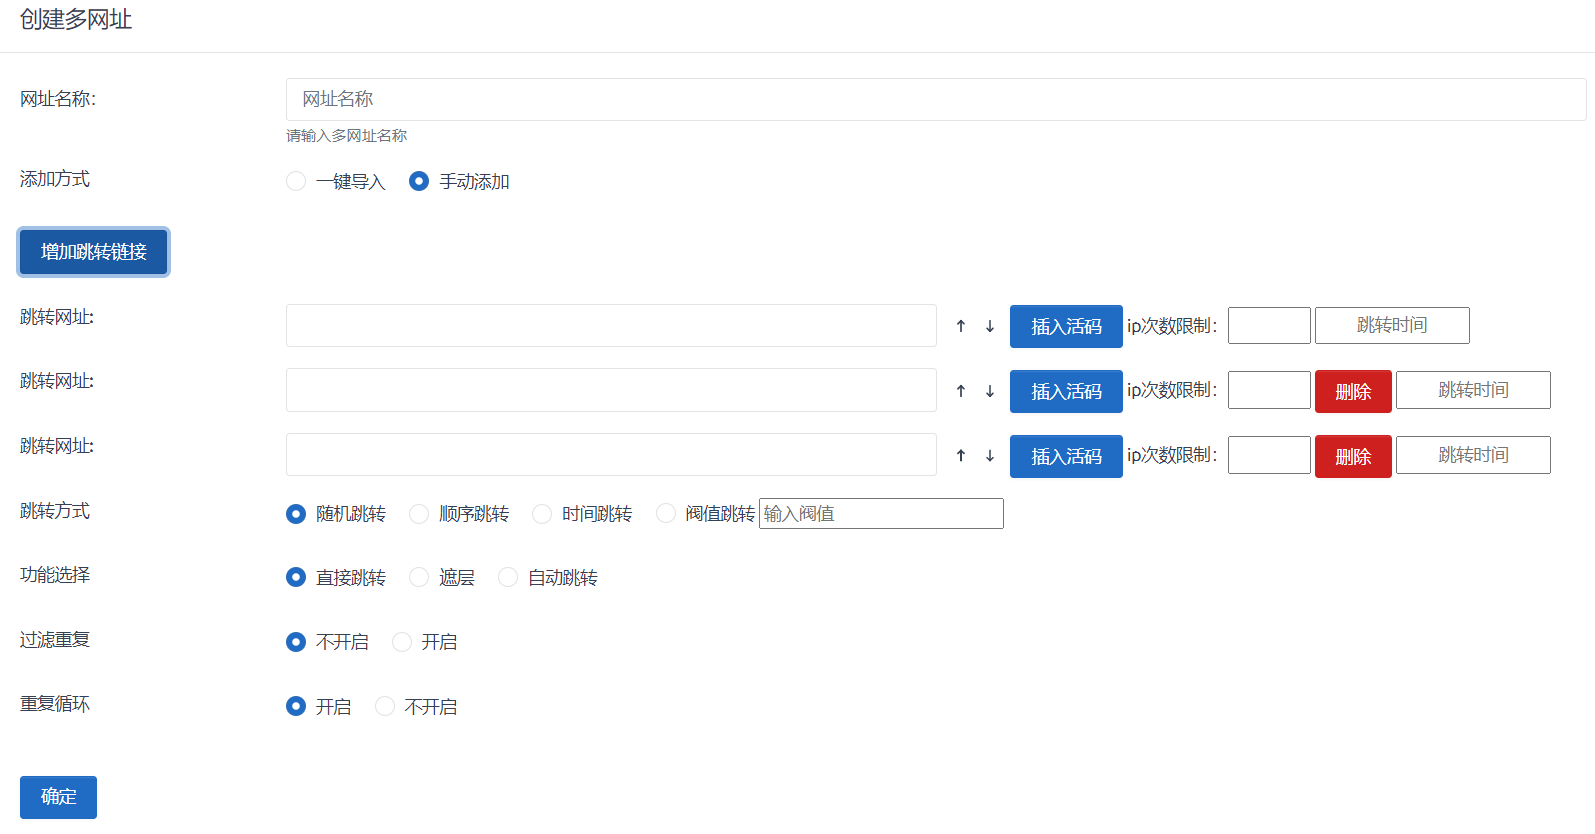Submit form with 确定 button
Viewport: 1595px width, 834px height.
pyautogui.click(x=58, y=797)
